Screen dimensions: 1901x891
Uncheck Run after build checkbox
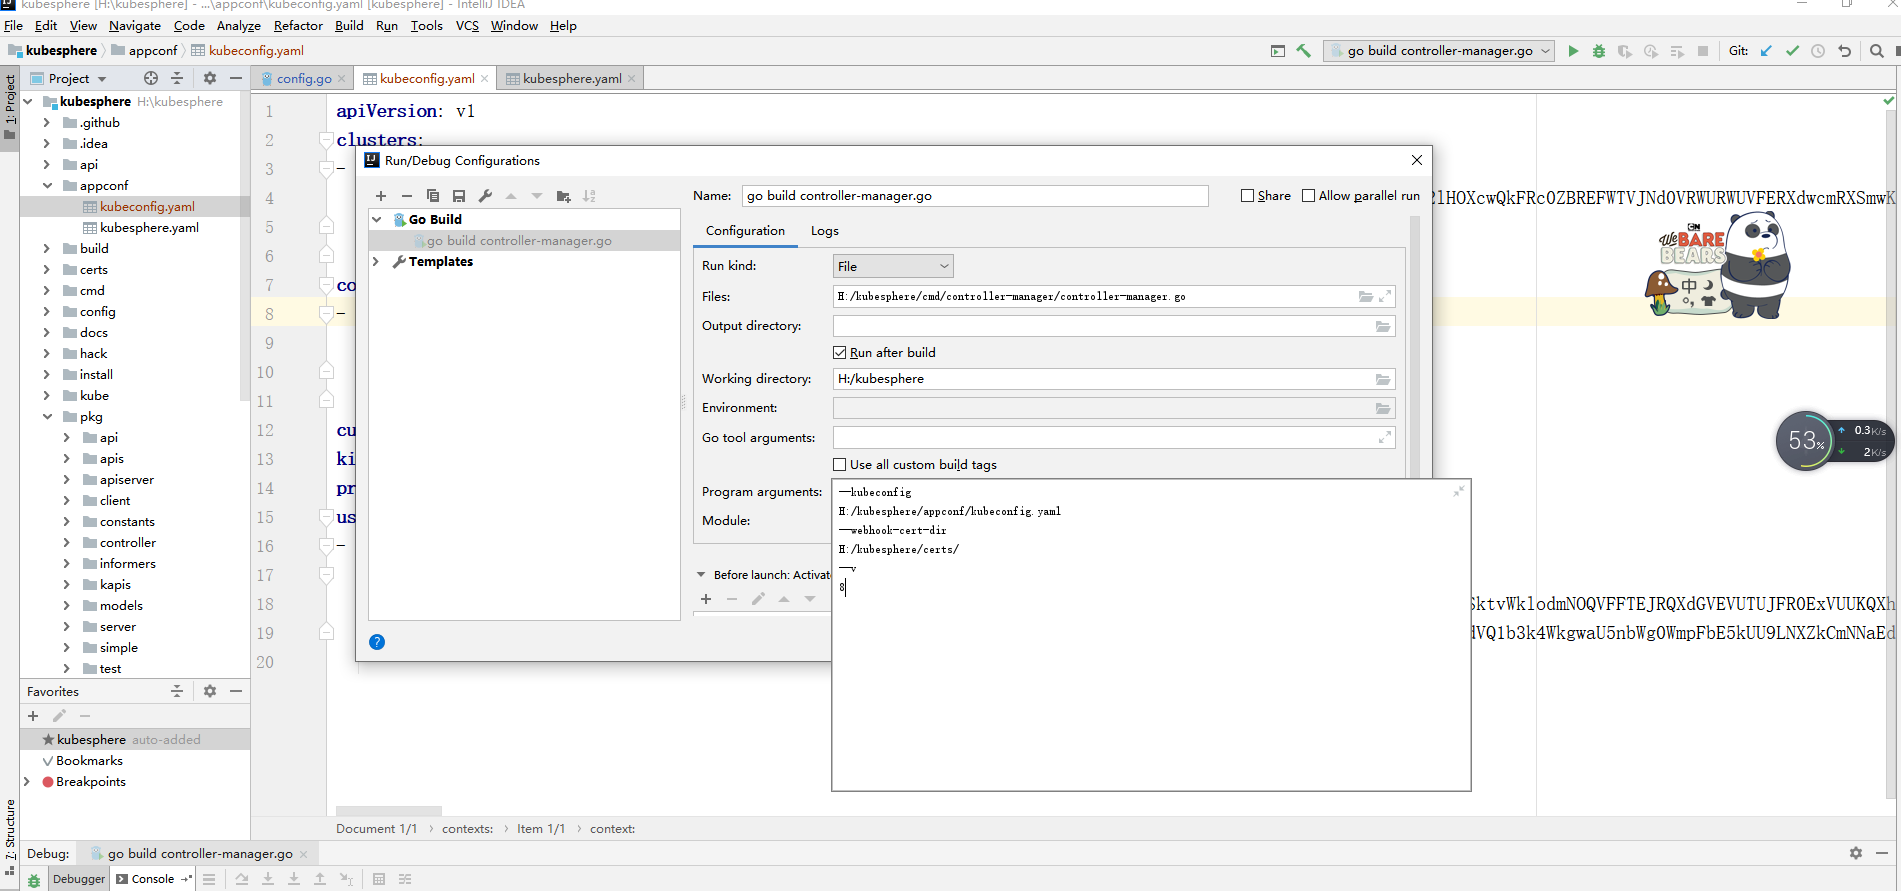point(840,353)
